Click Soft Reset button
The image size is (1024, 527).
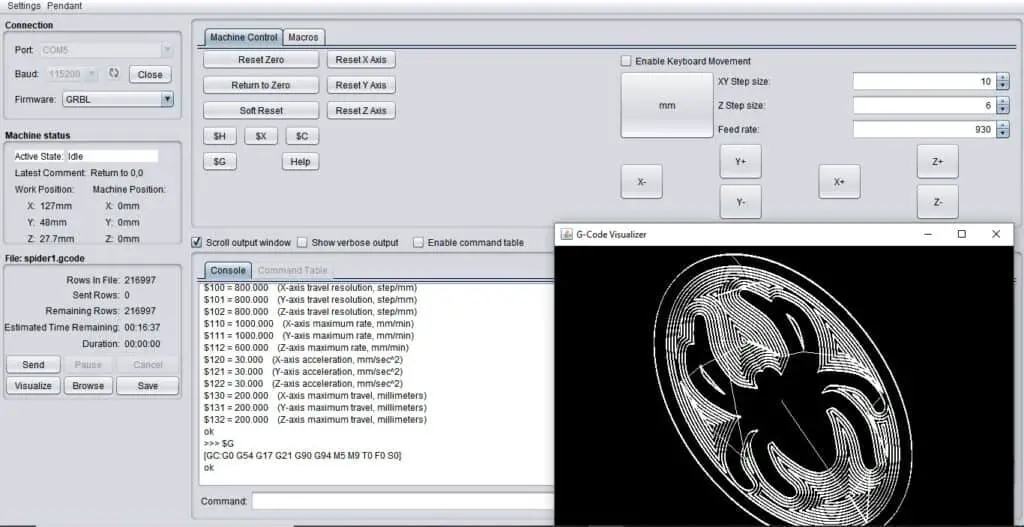tap(261, 110)
